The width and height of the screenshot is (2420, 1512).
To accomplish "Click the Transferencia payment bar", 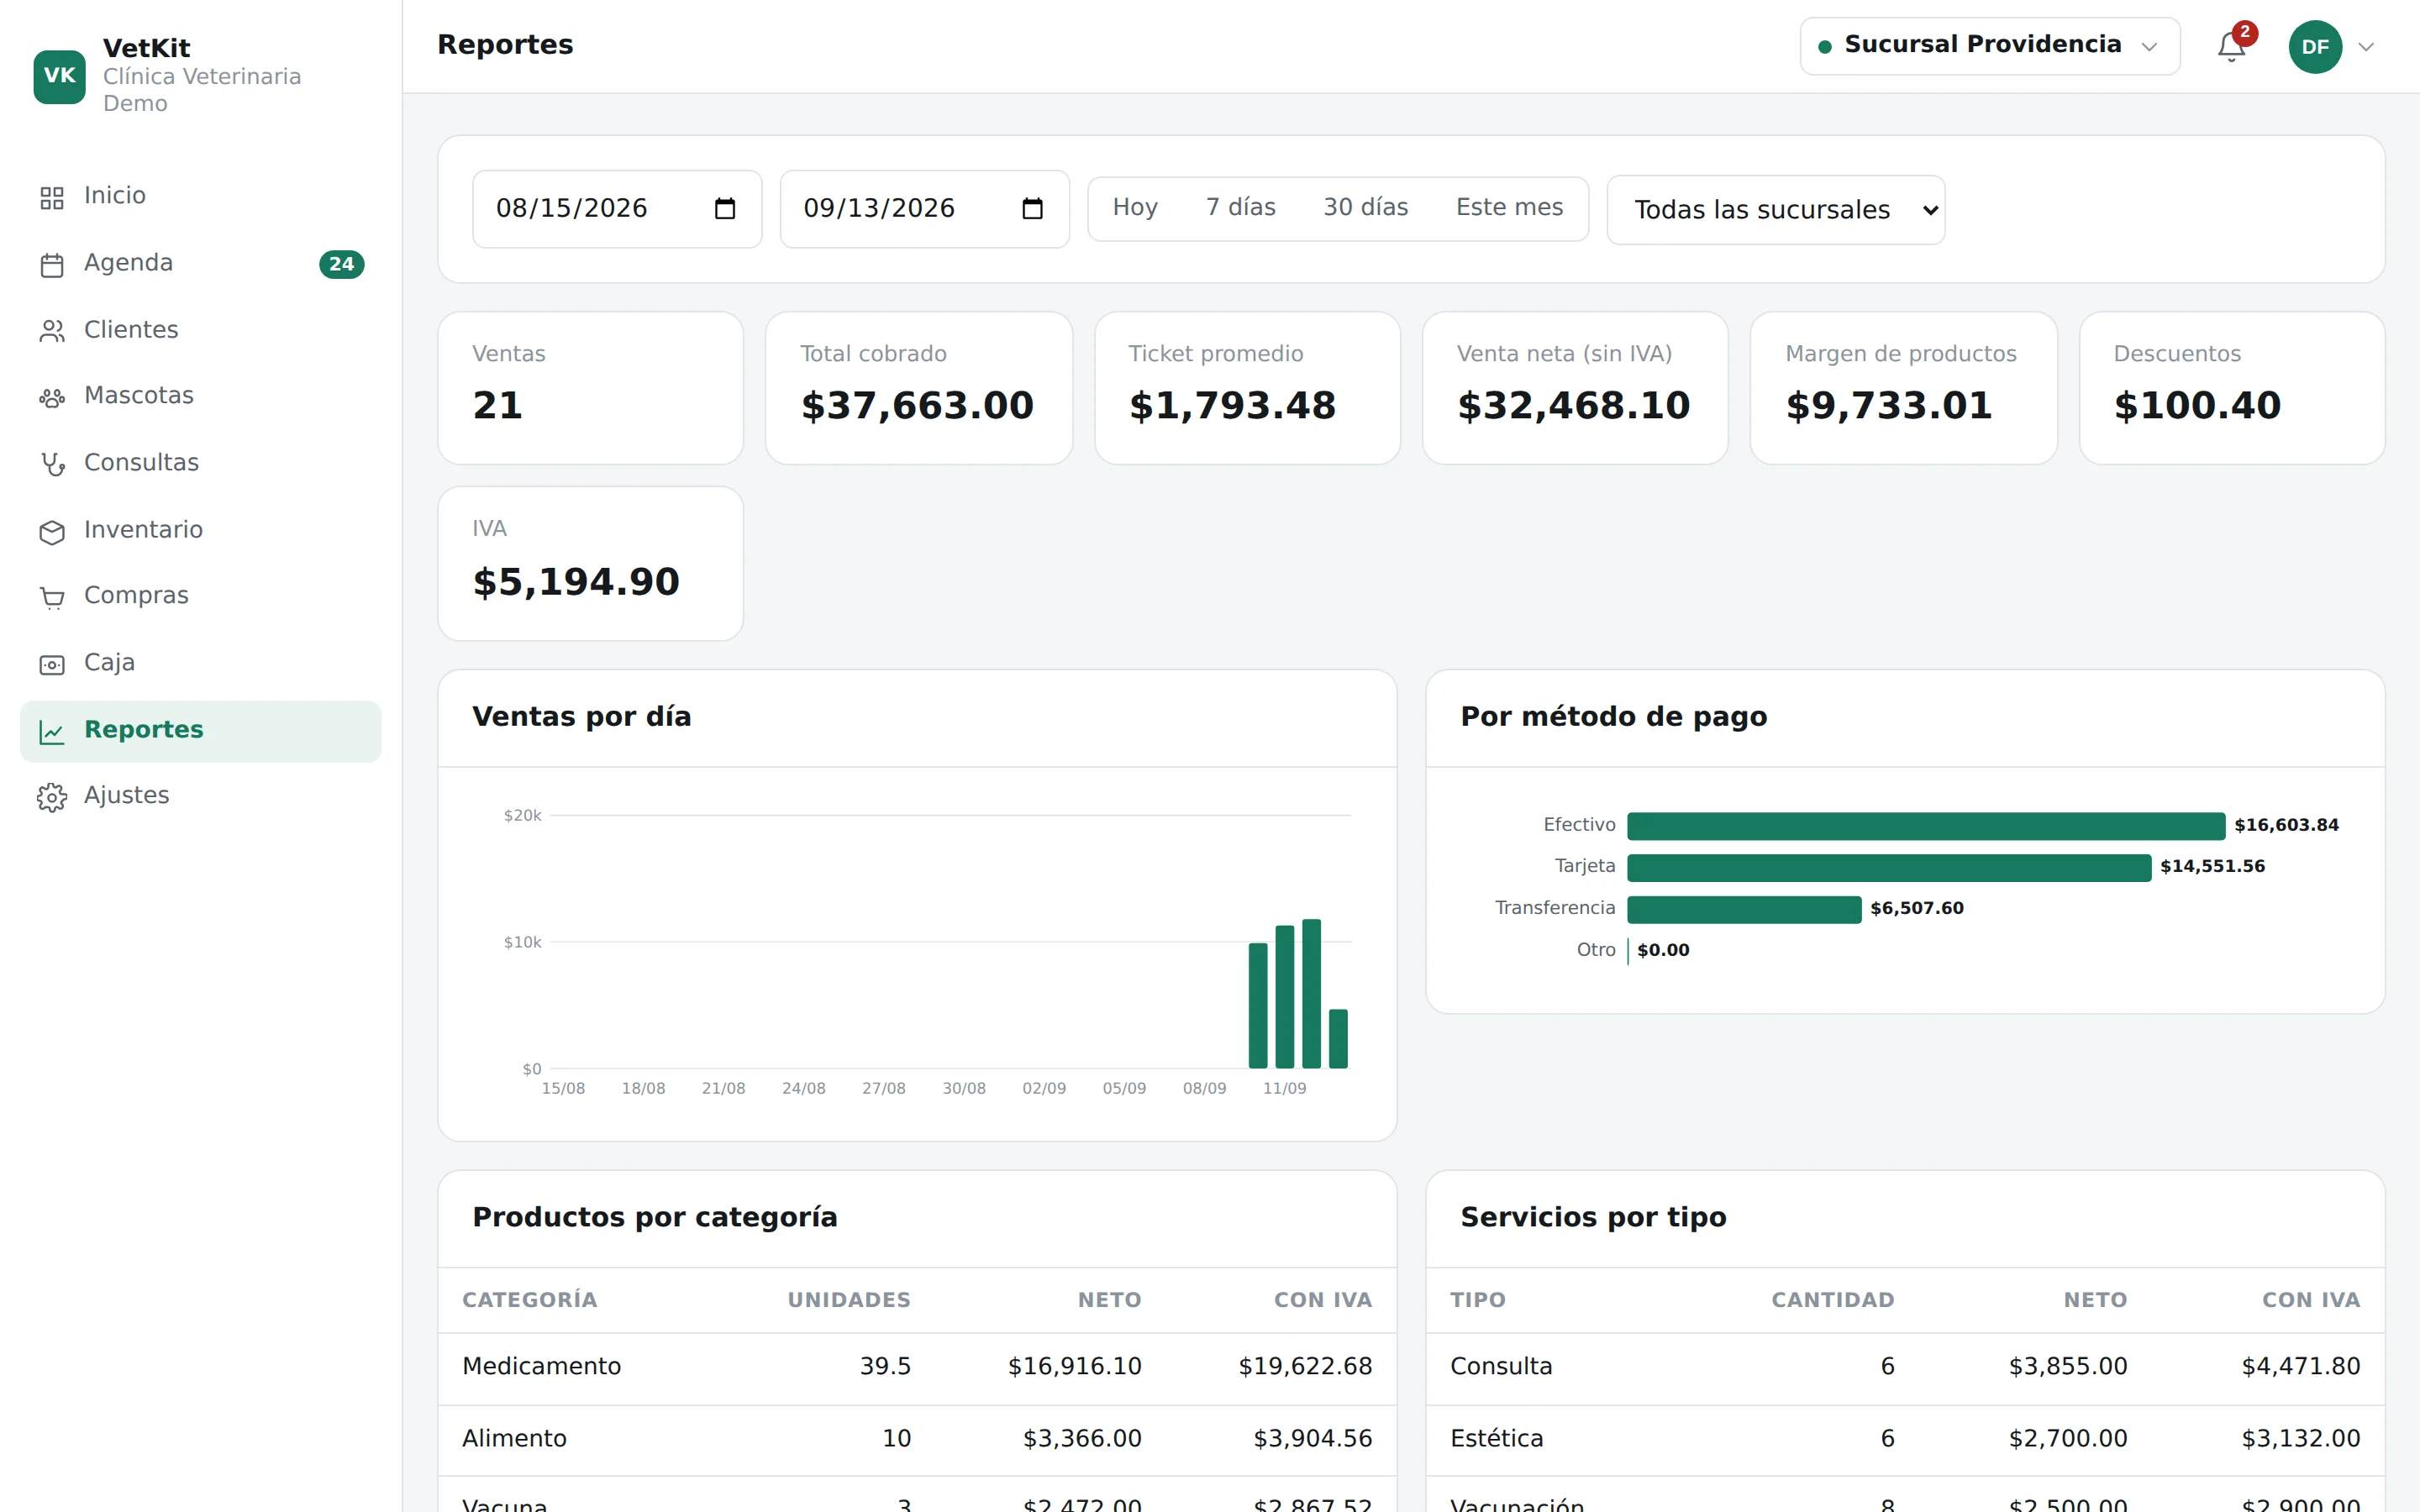I will click(1743, 909).
